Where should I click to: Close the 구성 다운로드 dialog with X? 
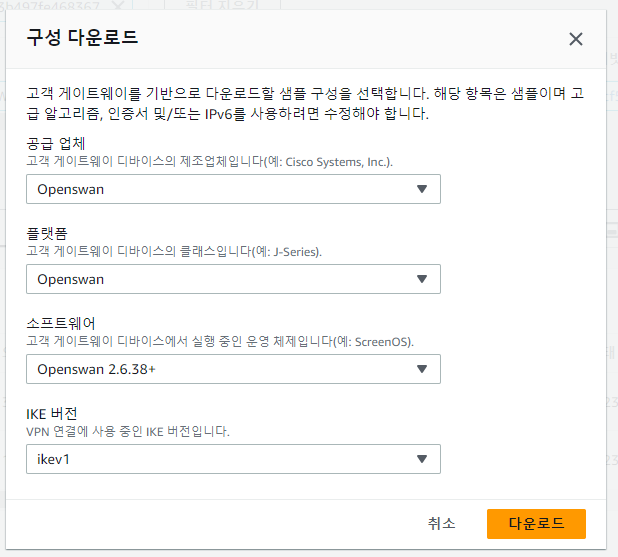click(x=575, y=39)
